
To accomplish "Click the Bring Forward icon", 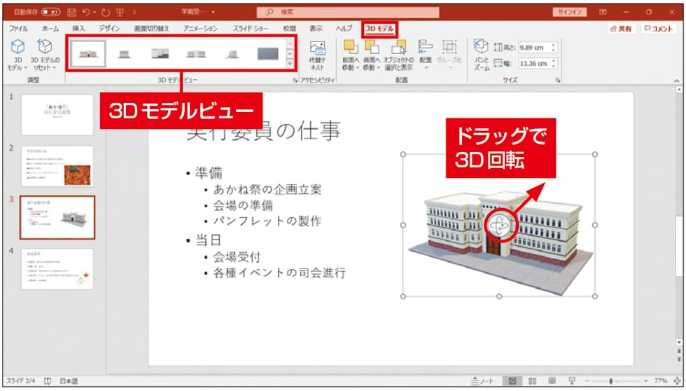I will pyautogui.click(x=350, y=47).
